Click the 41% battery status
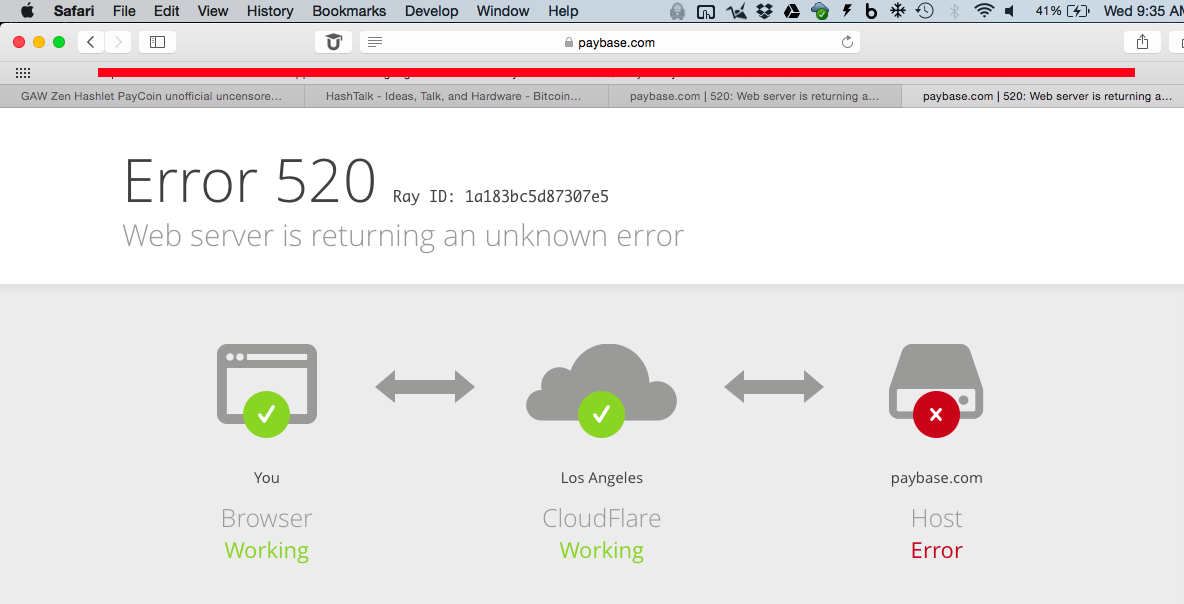 1062,11
